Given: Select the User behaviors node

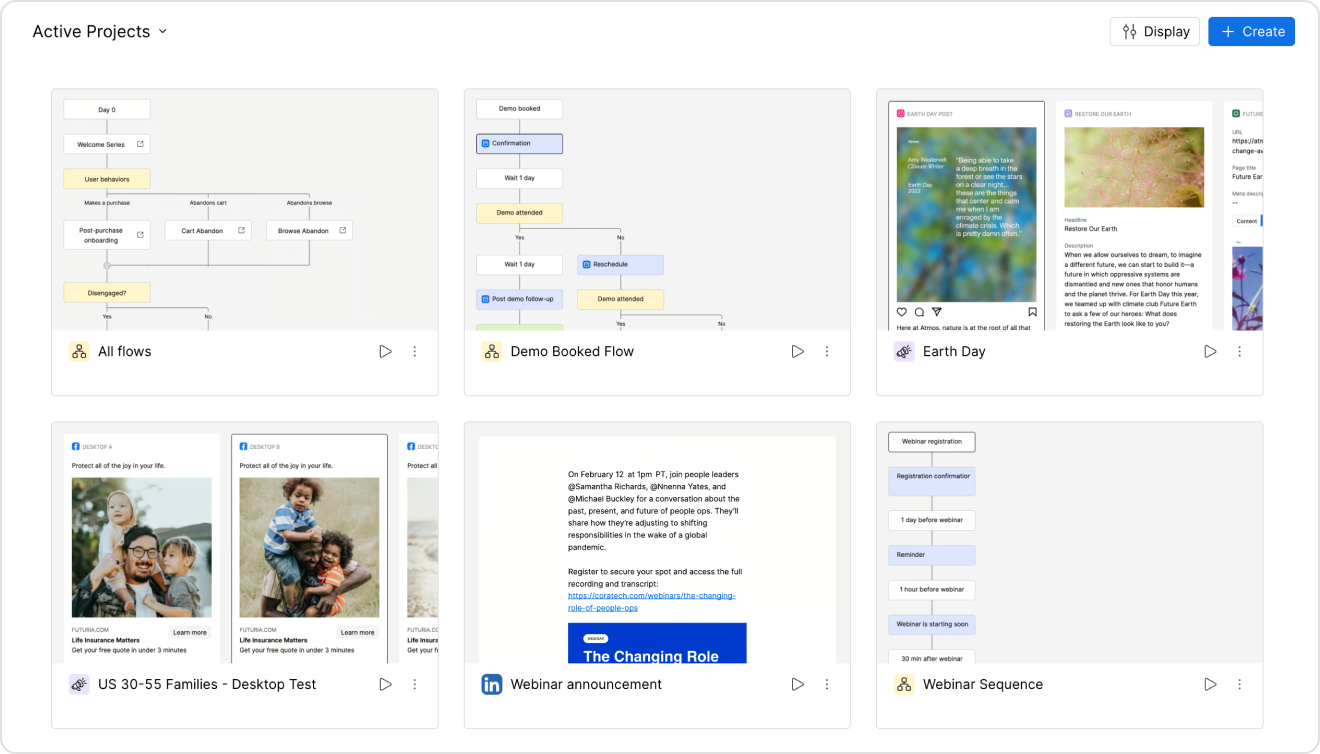Looking at the screenshot, I should point(107,179).
